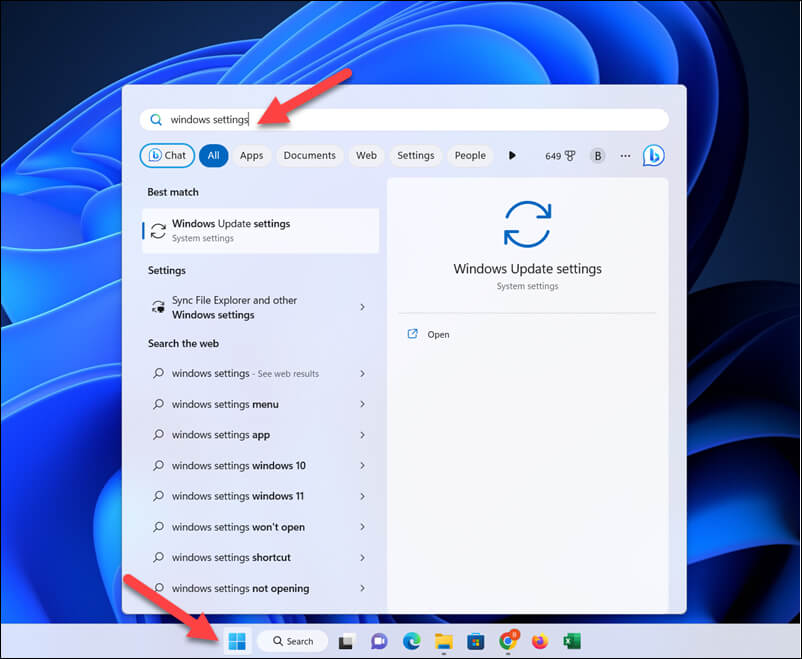Expand chevron for 'See web results' row
The width and height of the screenshot is (802, 659).
[x=362, y=374]
